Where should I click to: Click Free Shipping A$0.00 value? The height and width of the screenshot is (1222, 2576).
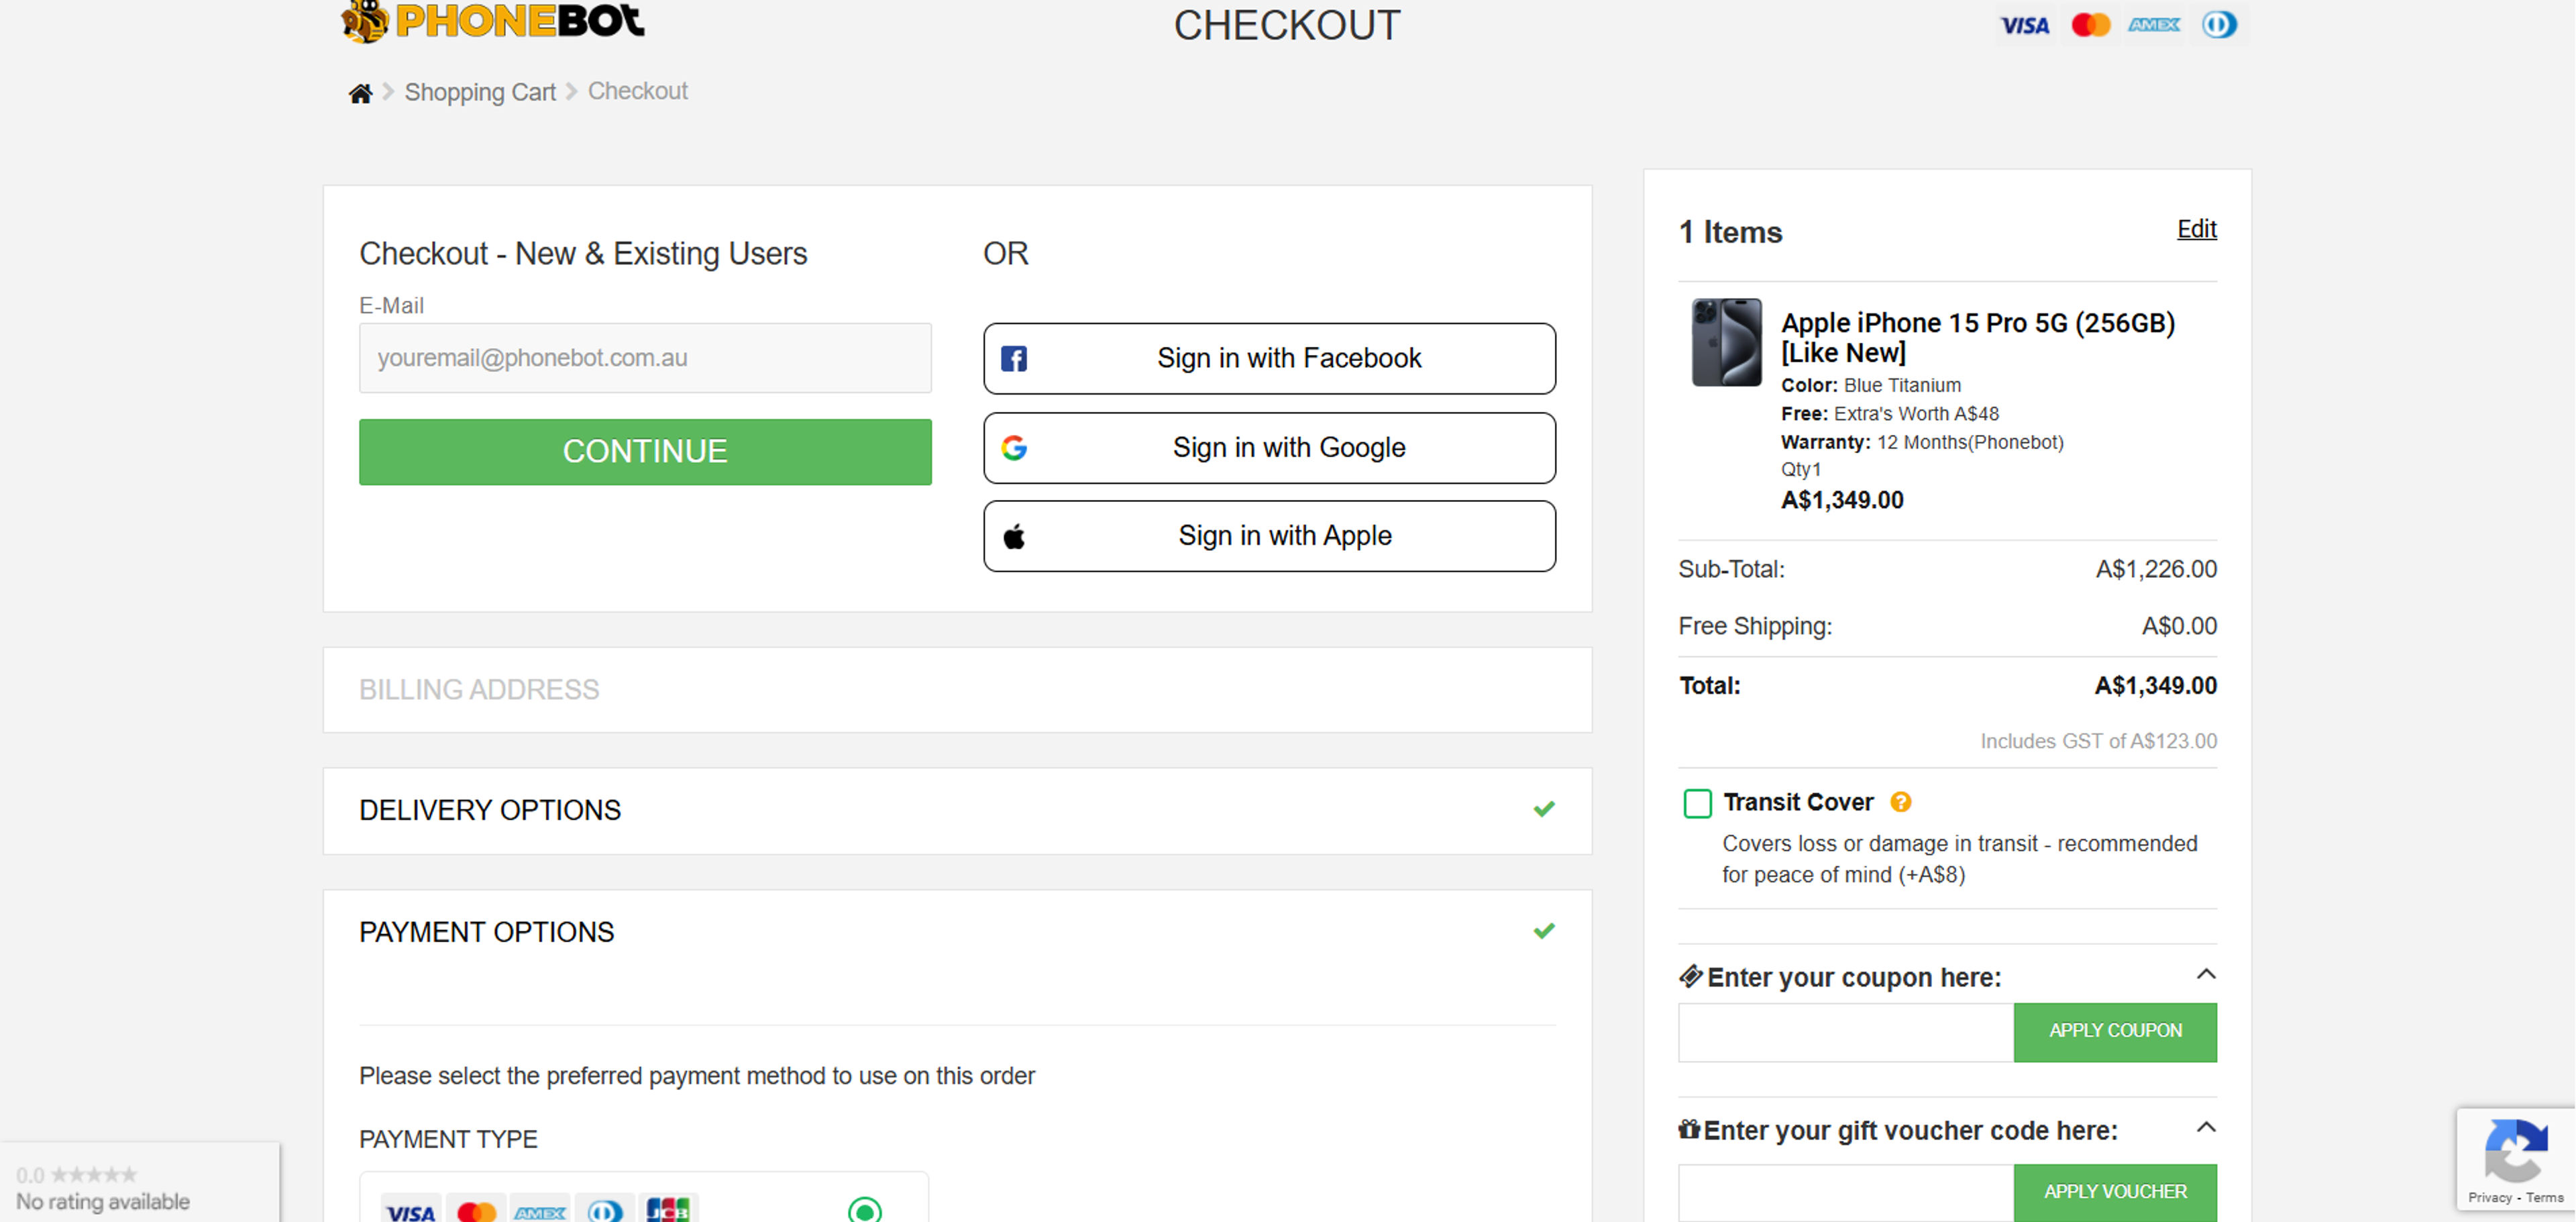coord(2179,626)
